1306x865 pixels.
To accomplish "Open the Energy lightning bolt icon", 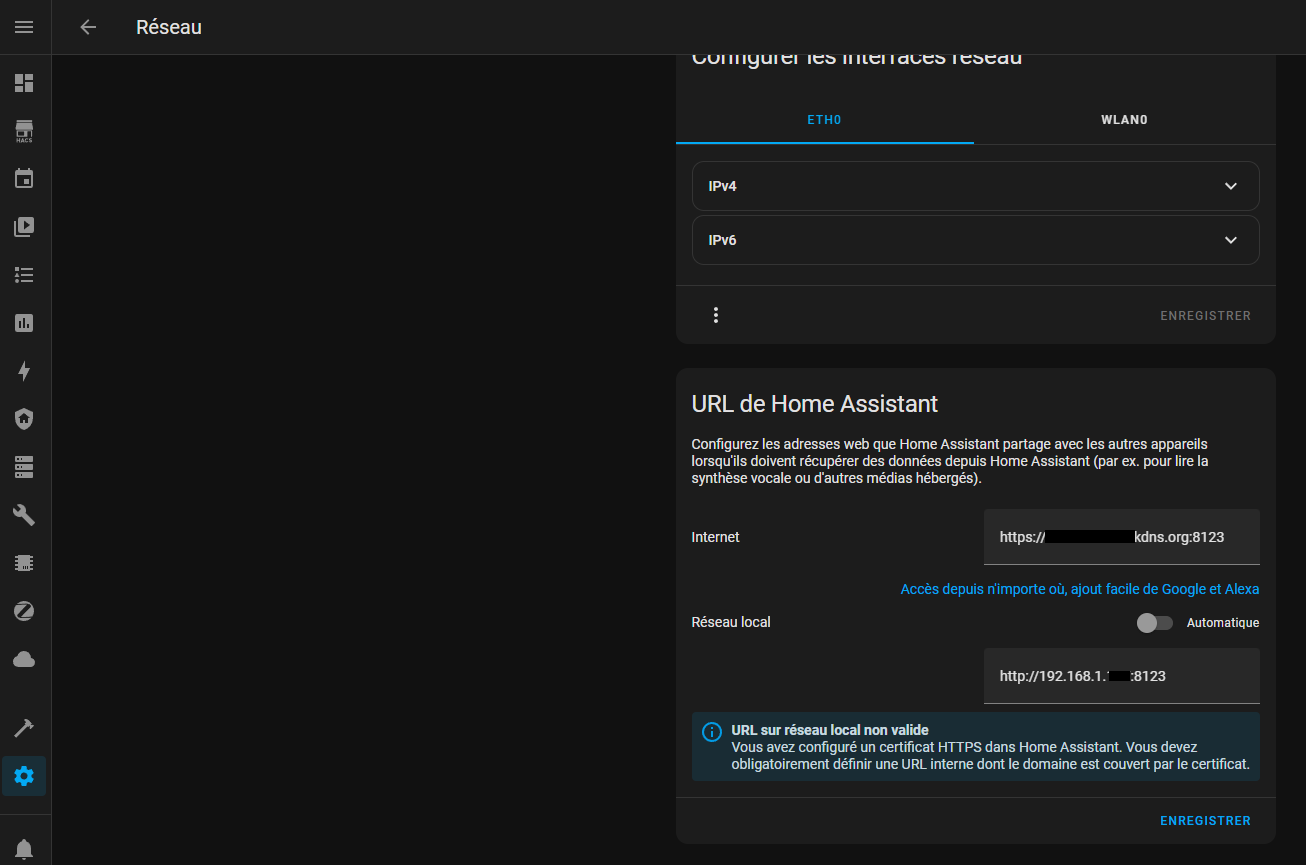I will click(x=24, y=371).
